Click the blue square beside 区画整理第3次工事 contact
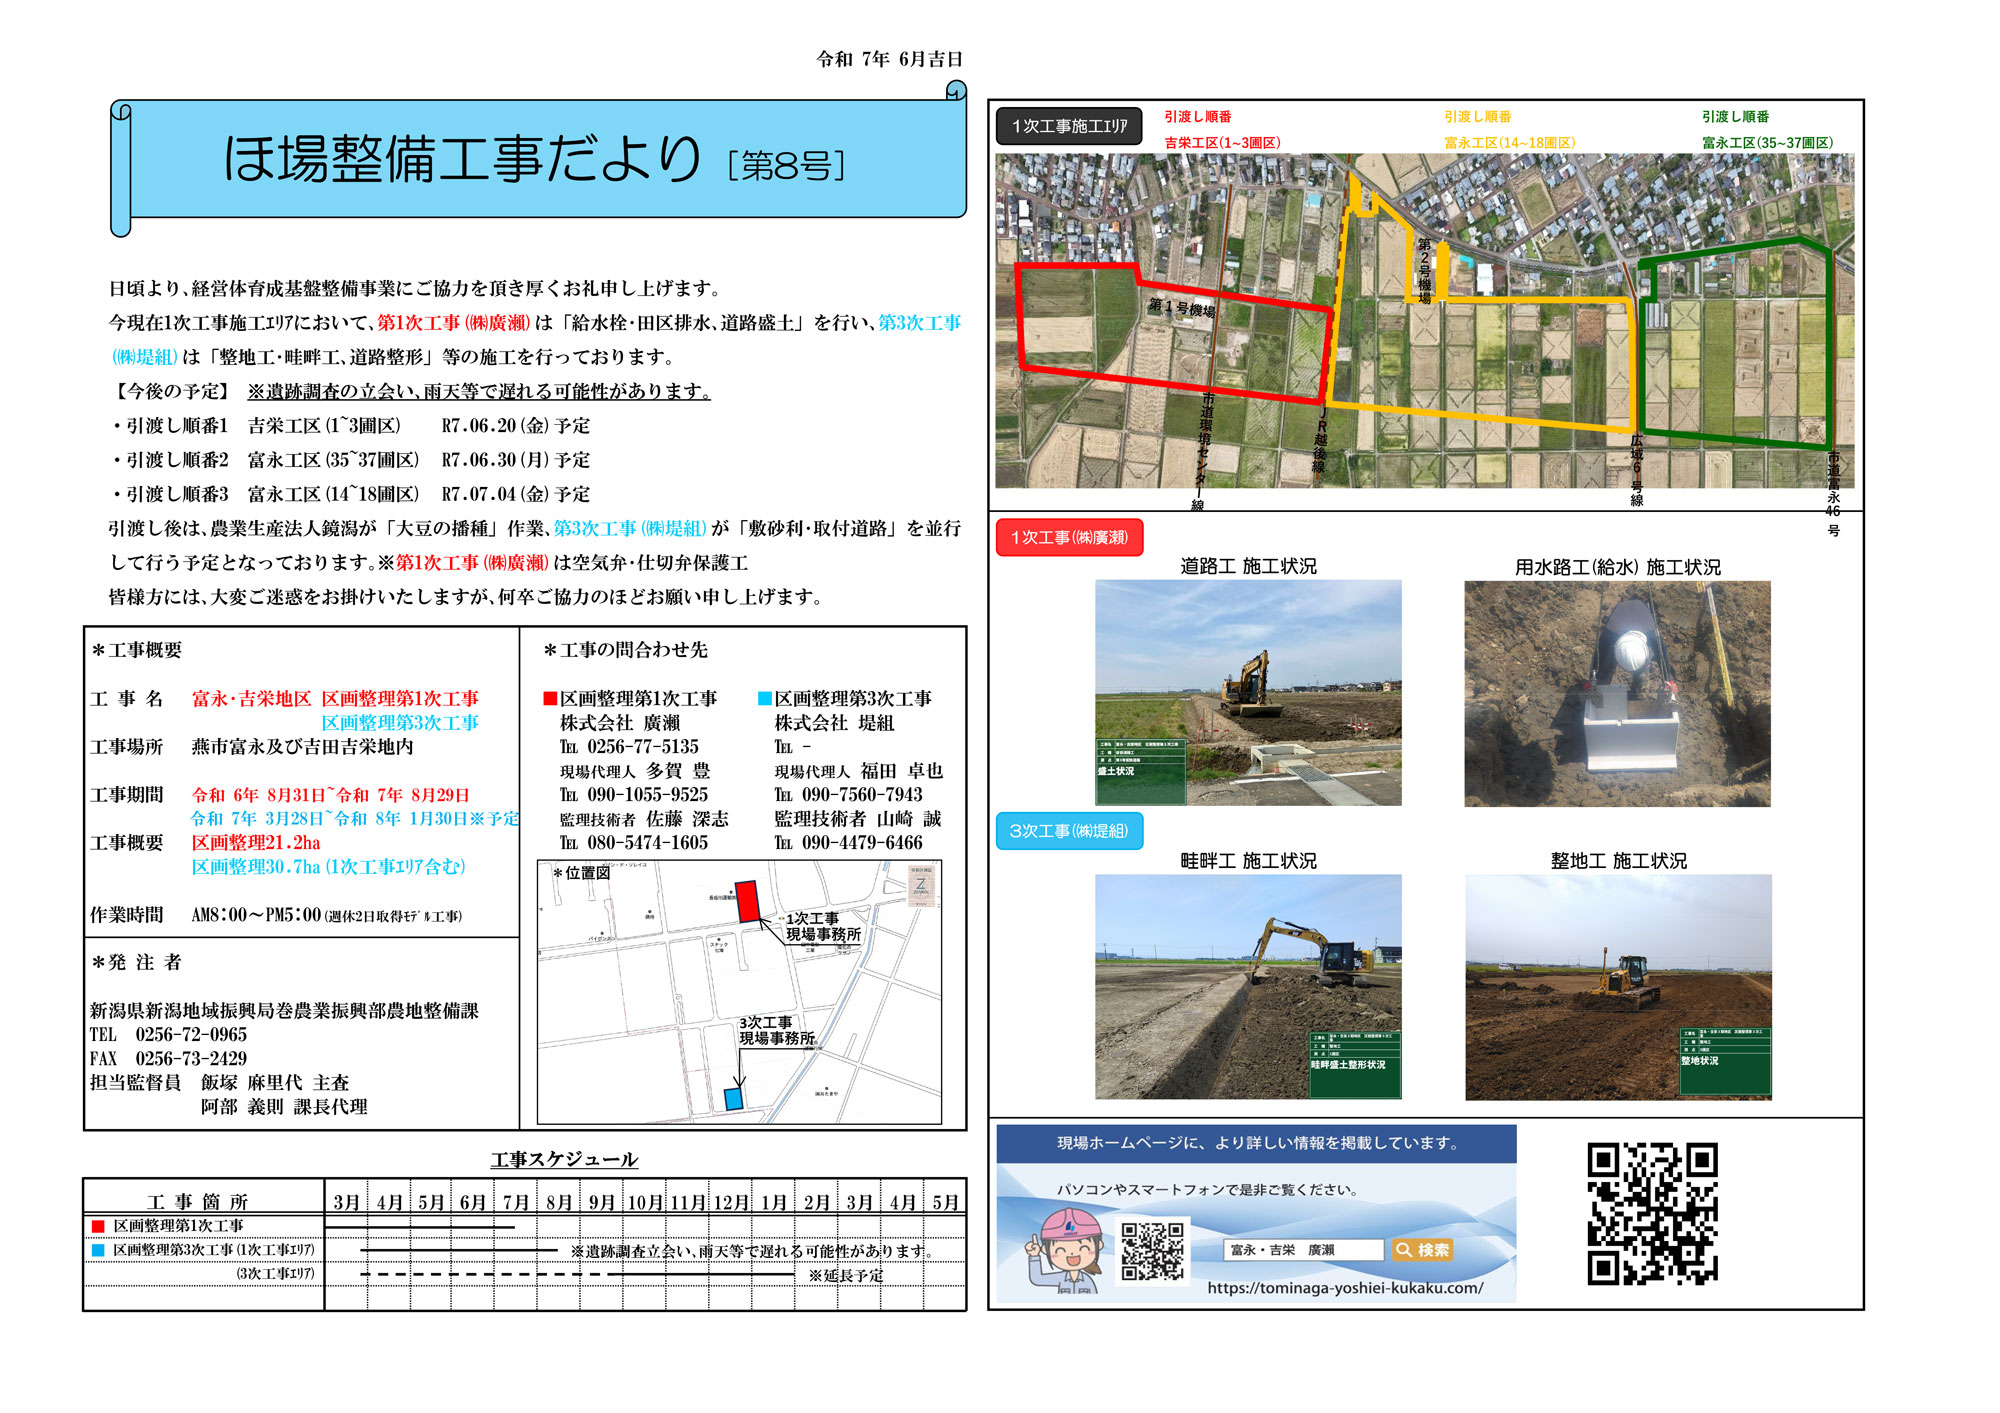 click(765, 699)
